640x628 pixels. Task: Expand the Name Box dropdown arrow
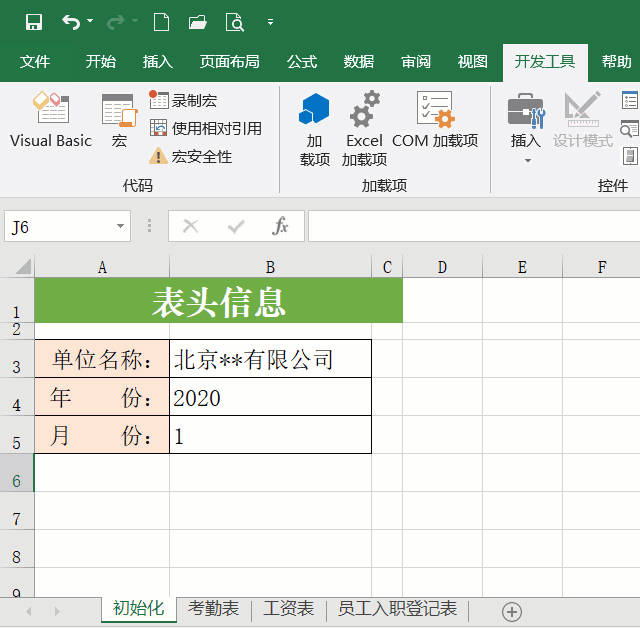click(120, 226)
